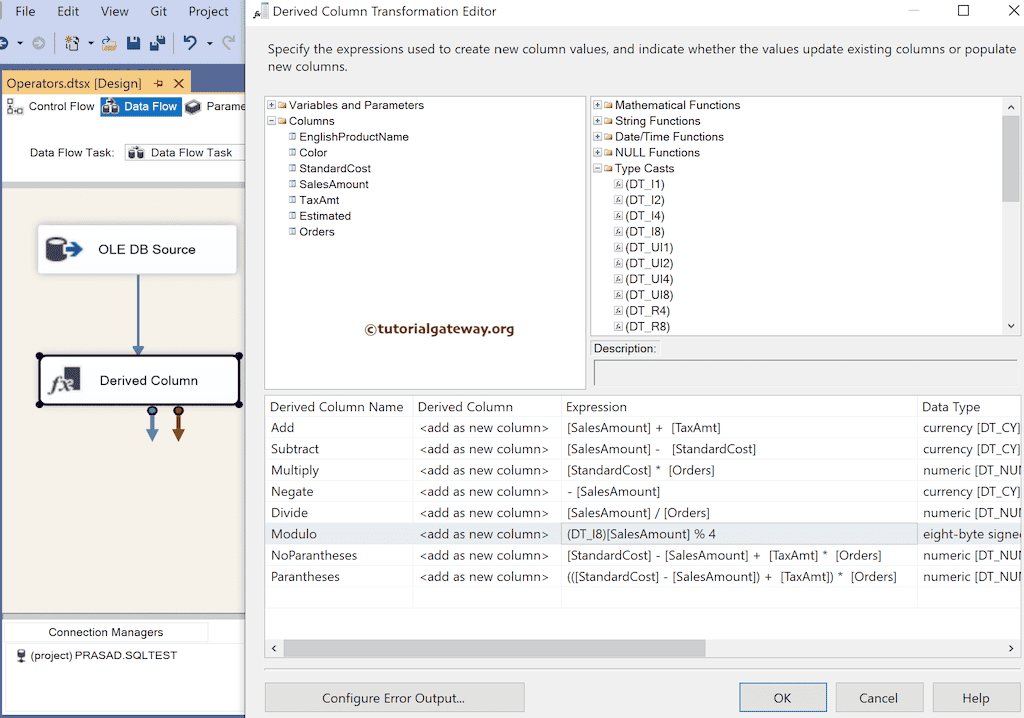
Task: Open the Git menu
Action: pos(158,11)
